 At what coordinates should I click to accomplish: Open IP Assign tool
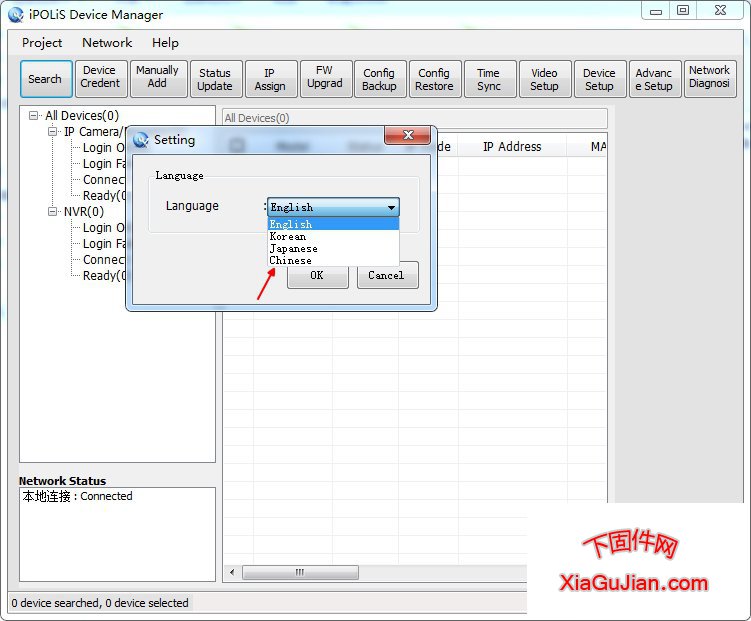point(271,79)
